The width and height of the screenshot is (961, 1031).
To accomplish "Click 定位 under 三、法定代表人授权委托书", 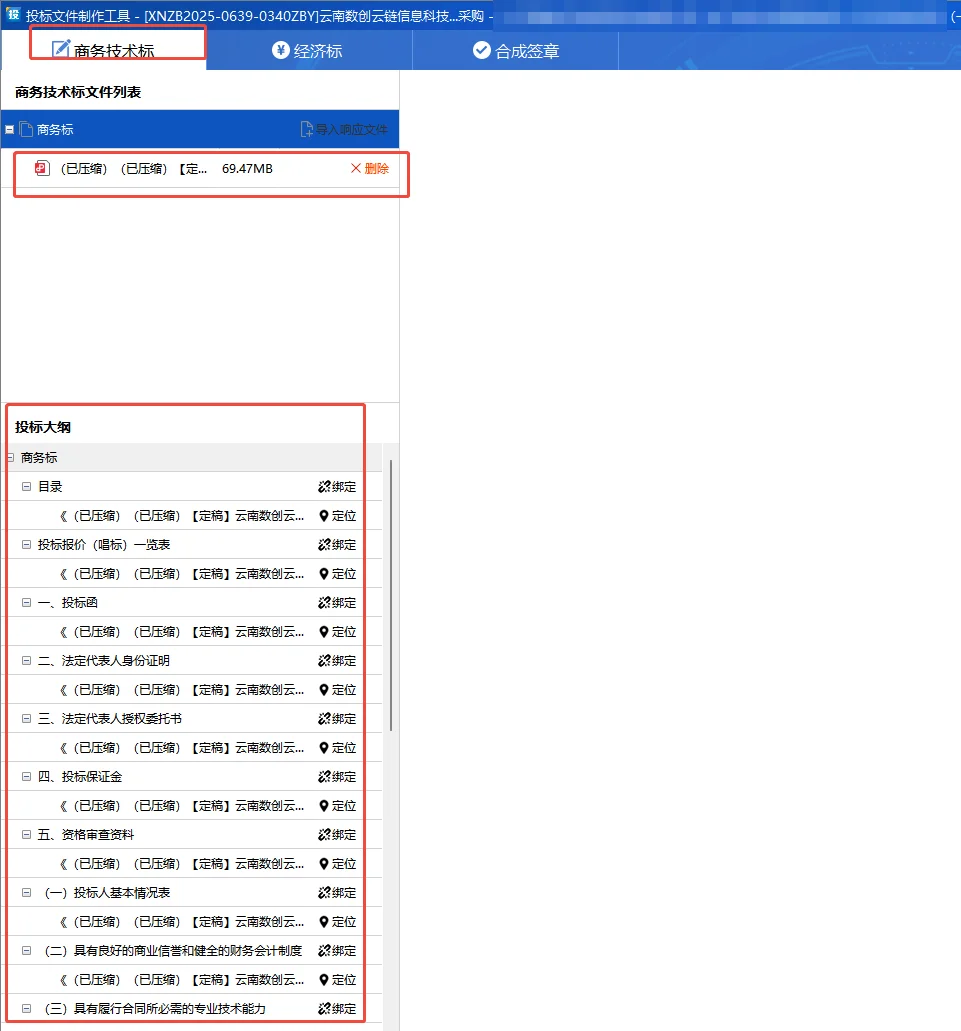I will click(x=337, y=747).
